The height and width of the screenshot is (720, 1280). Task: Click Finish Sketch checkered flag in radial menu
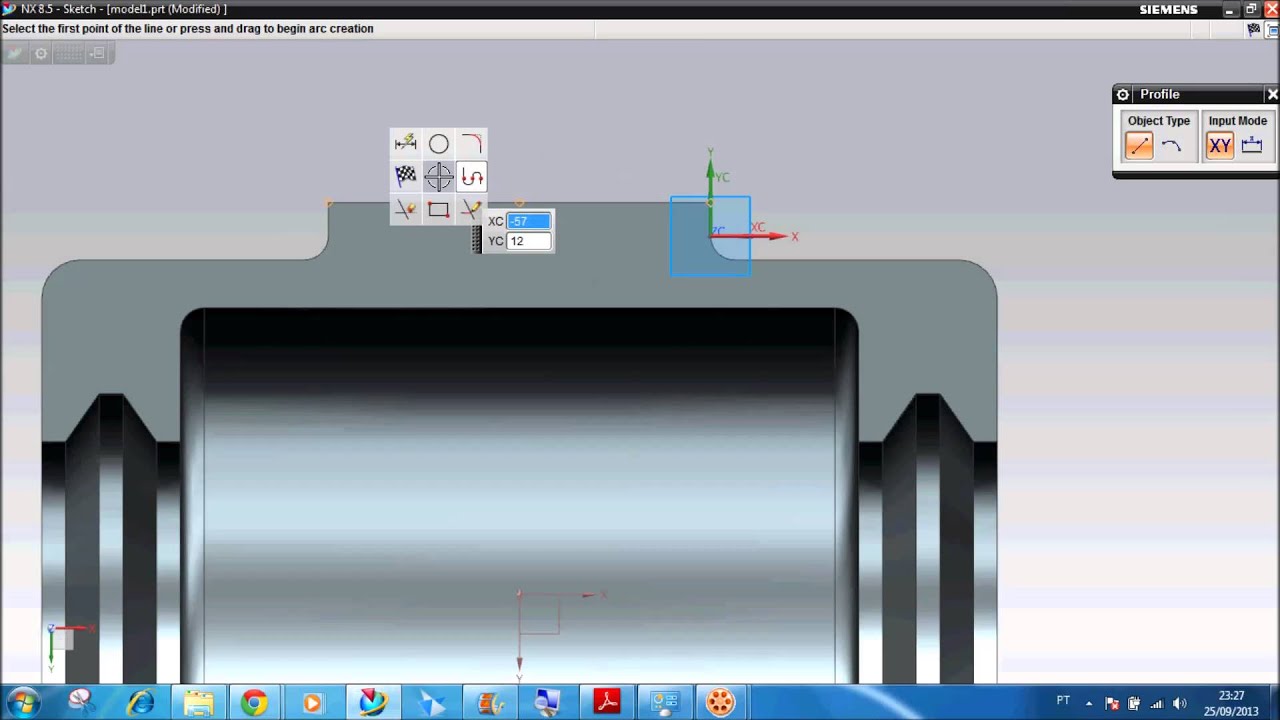coord(405,176)
